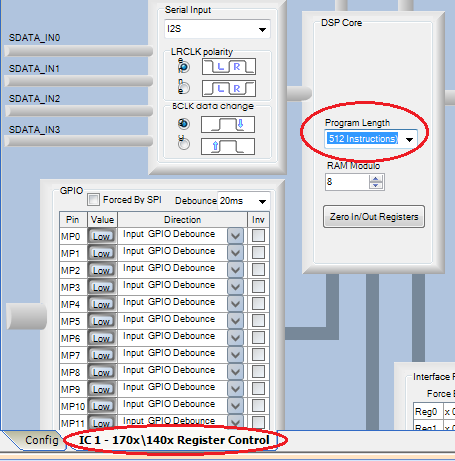This screenshot has height=461, width=455.
Task: Expand MP10 direction dropdown arrow
Action: click(x=235, y=406)
